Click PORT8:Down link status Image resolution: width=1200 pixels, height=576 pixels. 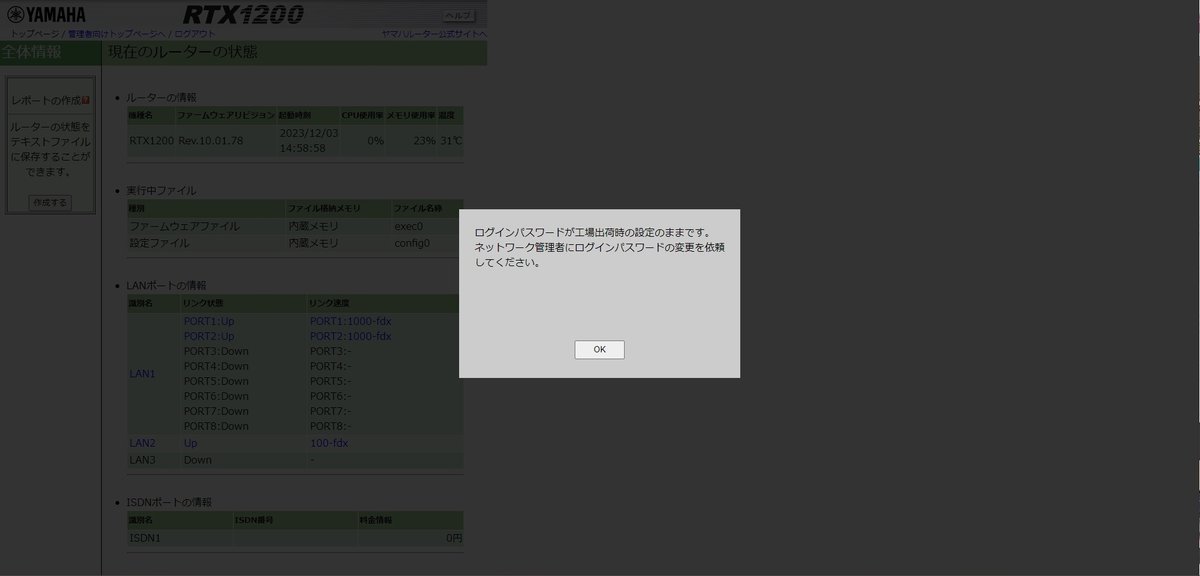216,427
